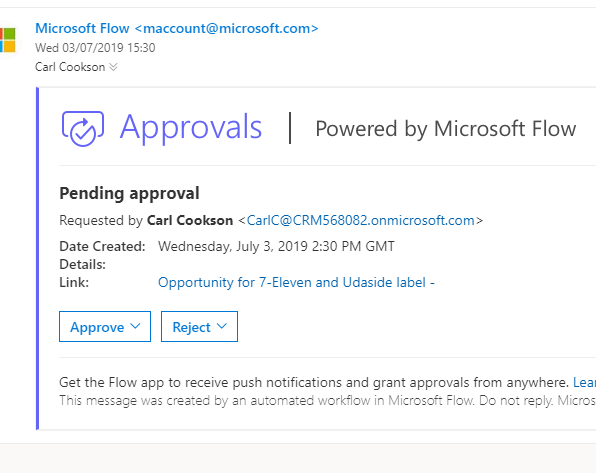
Task: Click the Reject chevron arrow
Action: [222, 326]
